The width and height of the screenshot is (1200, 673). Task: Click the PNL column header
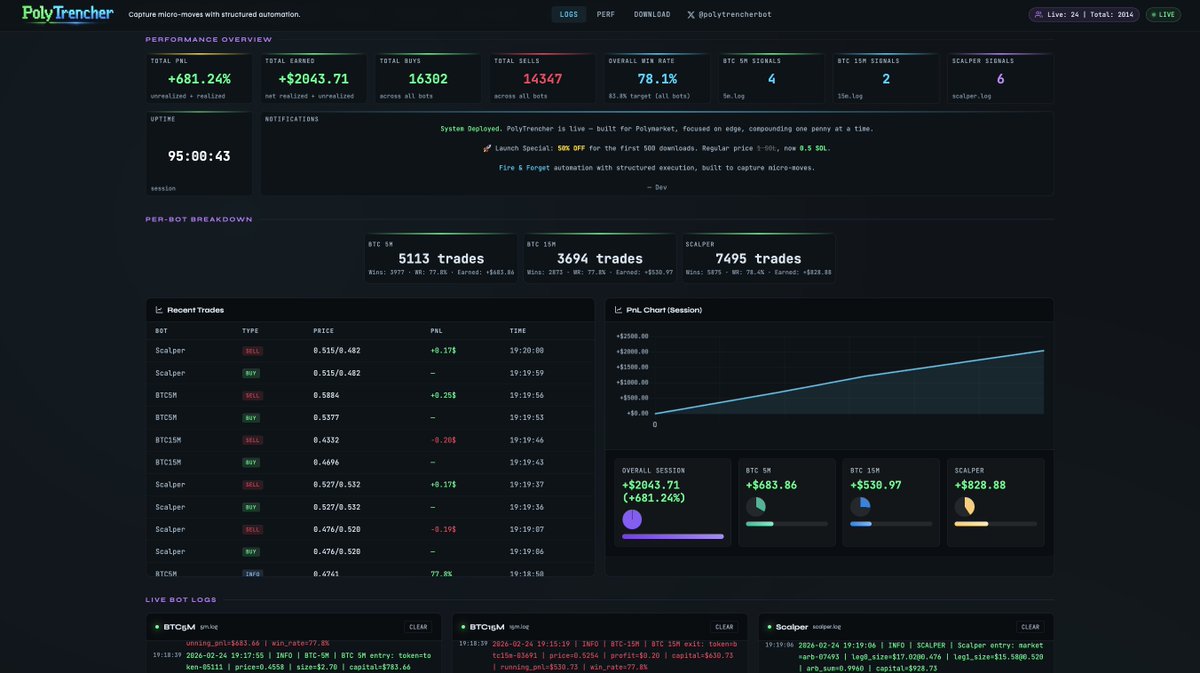click(x=436, y=330)
